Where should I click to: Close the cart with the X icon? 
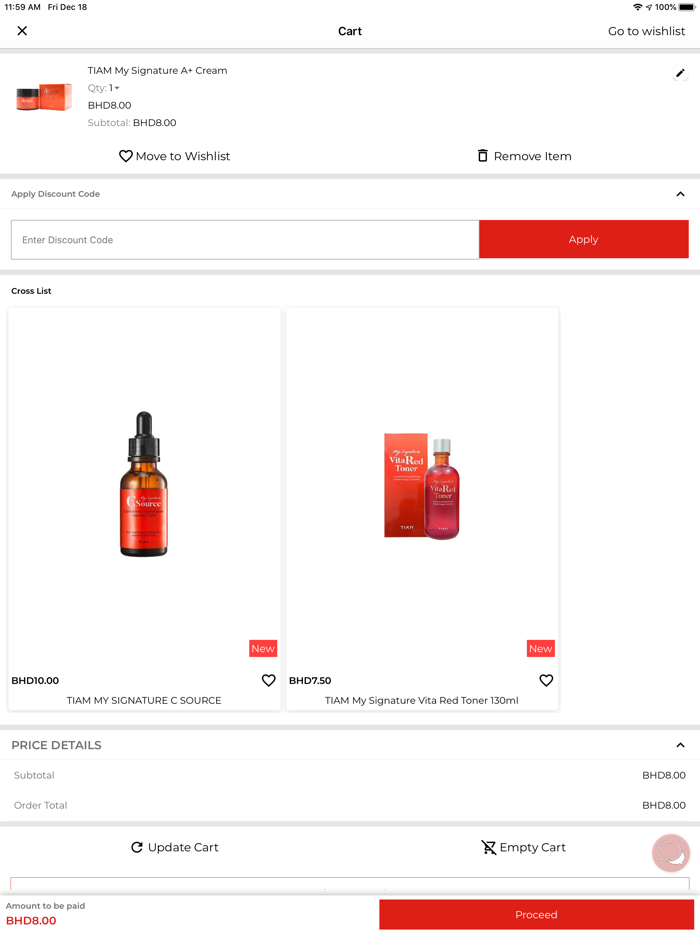pos(22,31)
